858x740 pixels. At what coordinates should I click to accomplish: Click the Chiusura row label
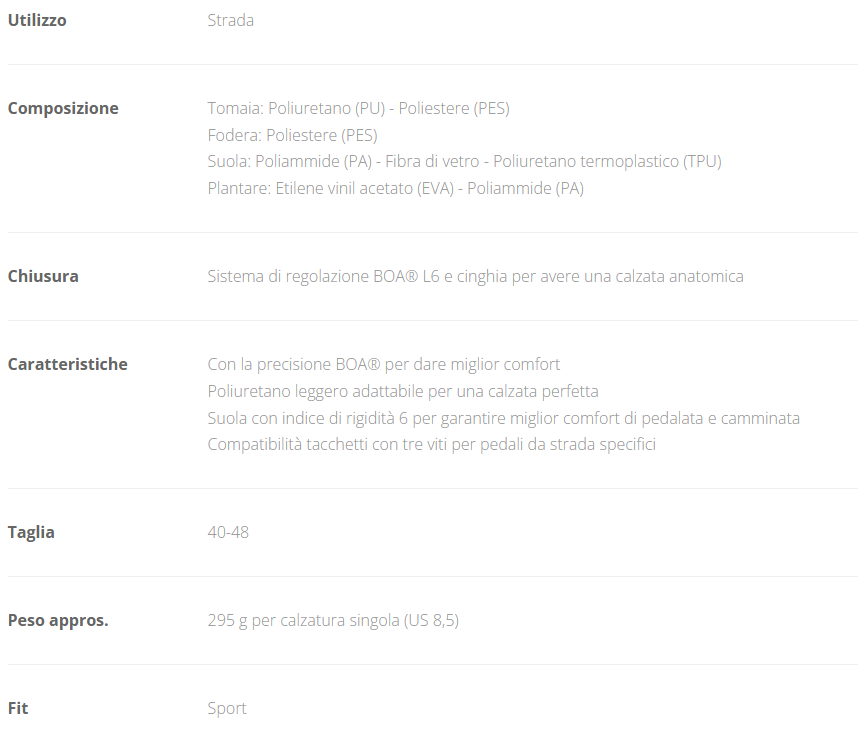click(x=43, y=276)
